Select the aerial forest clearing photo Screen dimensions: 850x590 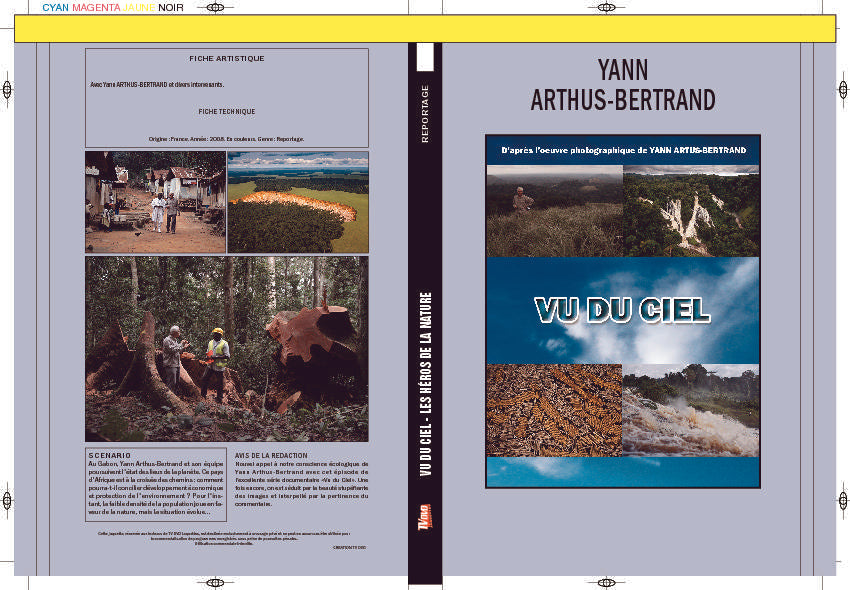[298, 202]
